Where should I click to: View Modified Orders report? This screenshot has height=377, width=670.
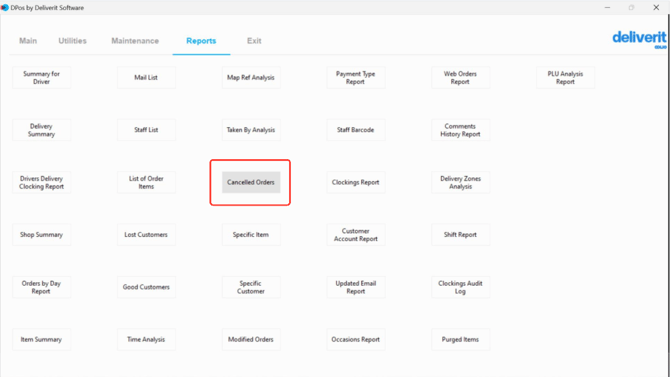point(251,339)
